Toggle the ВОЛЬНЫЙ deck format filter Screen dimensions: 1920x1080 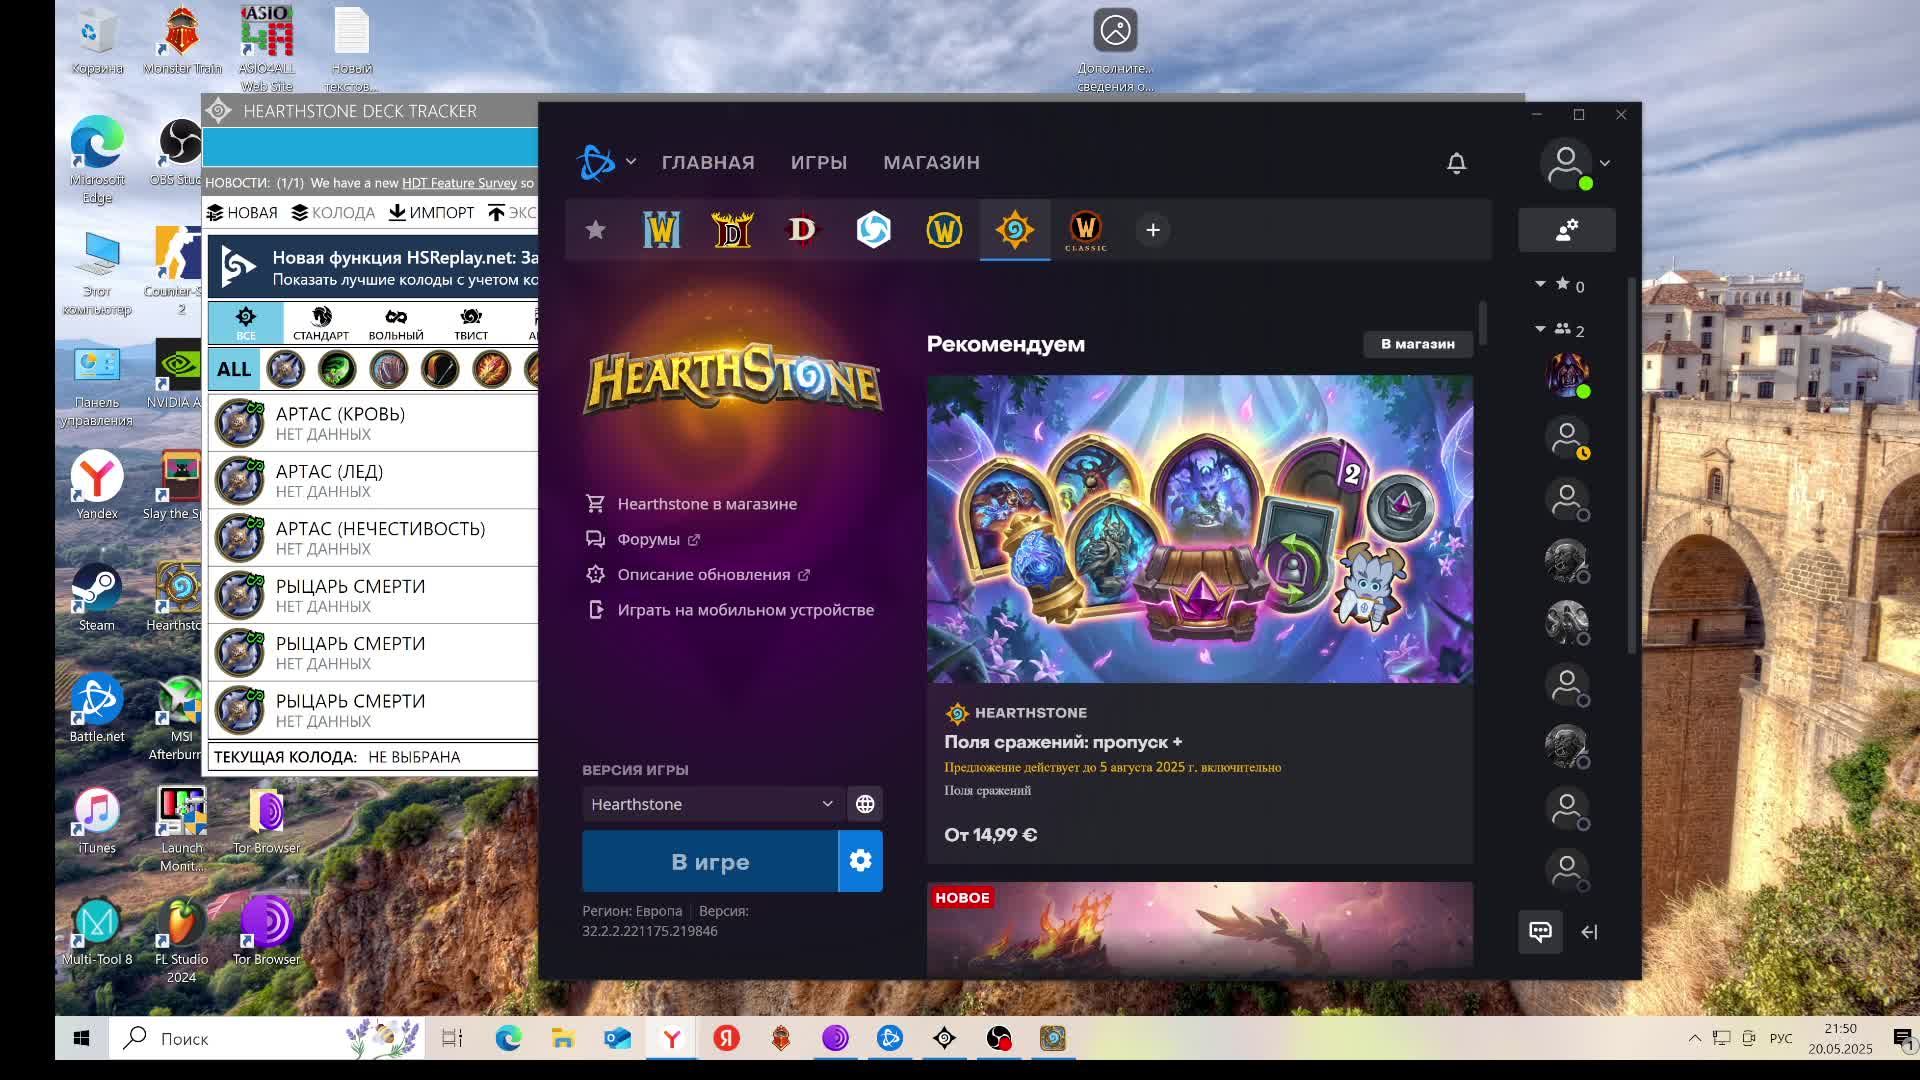(x=396, y=323)
